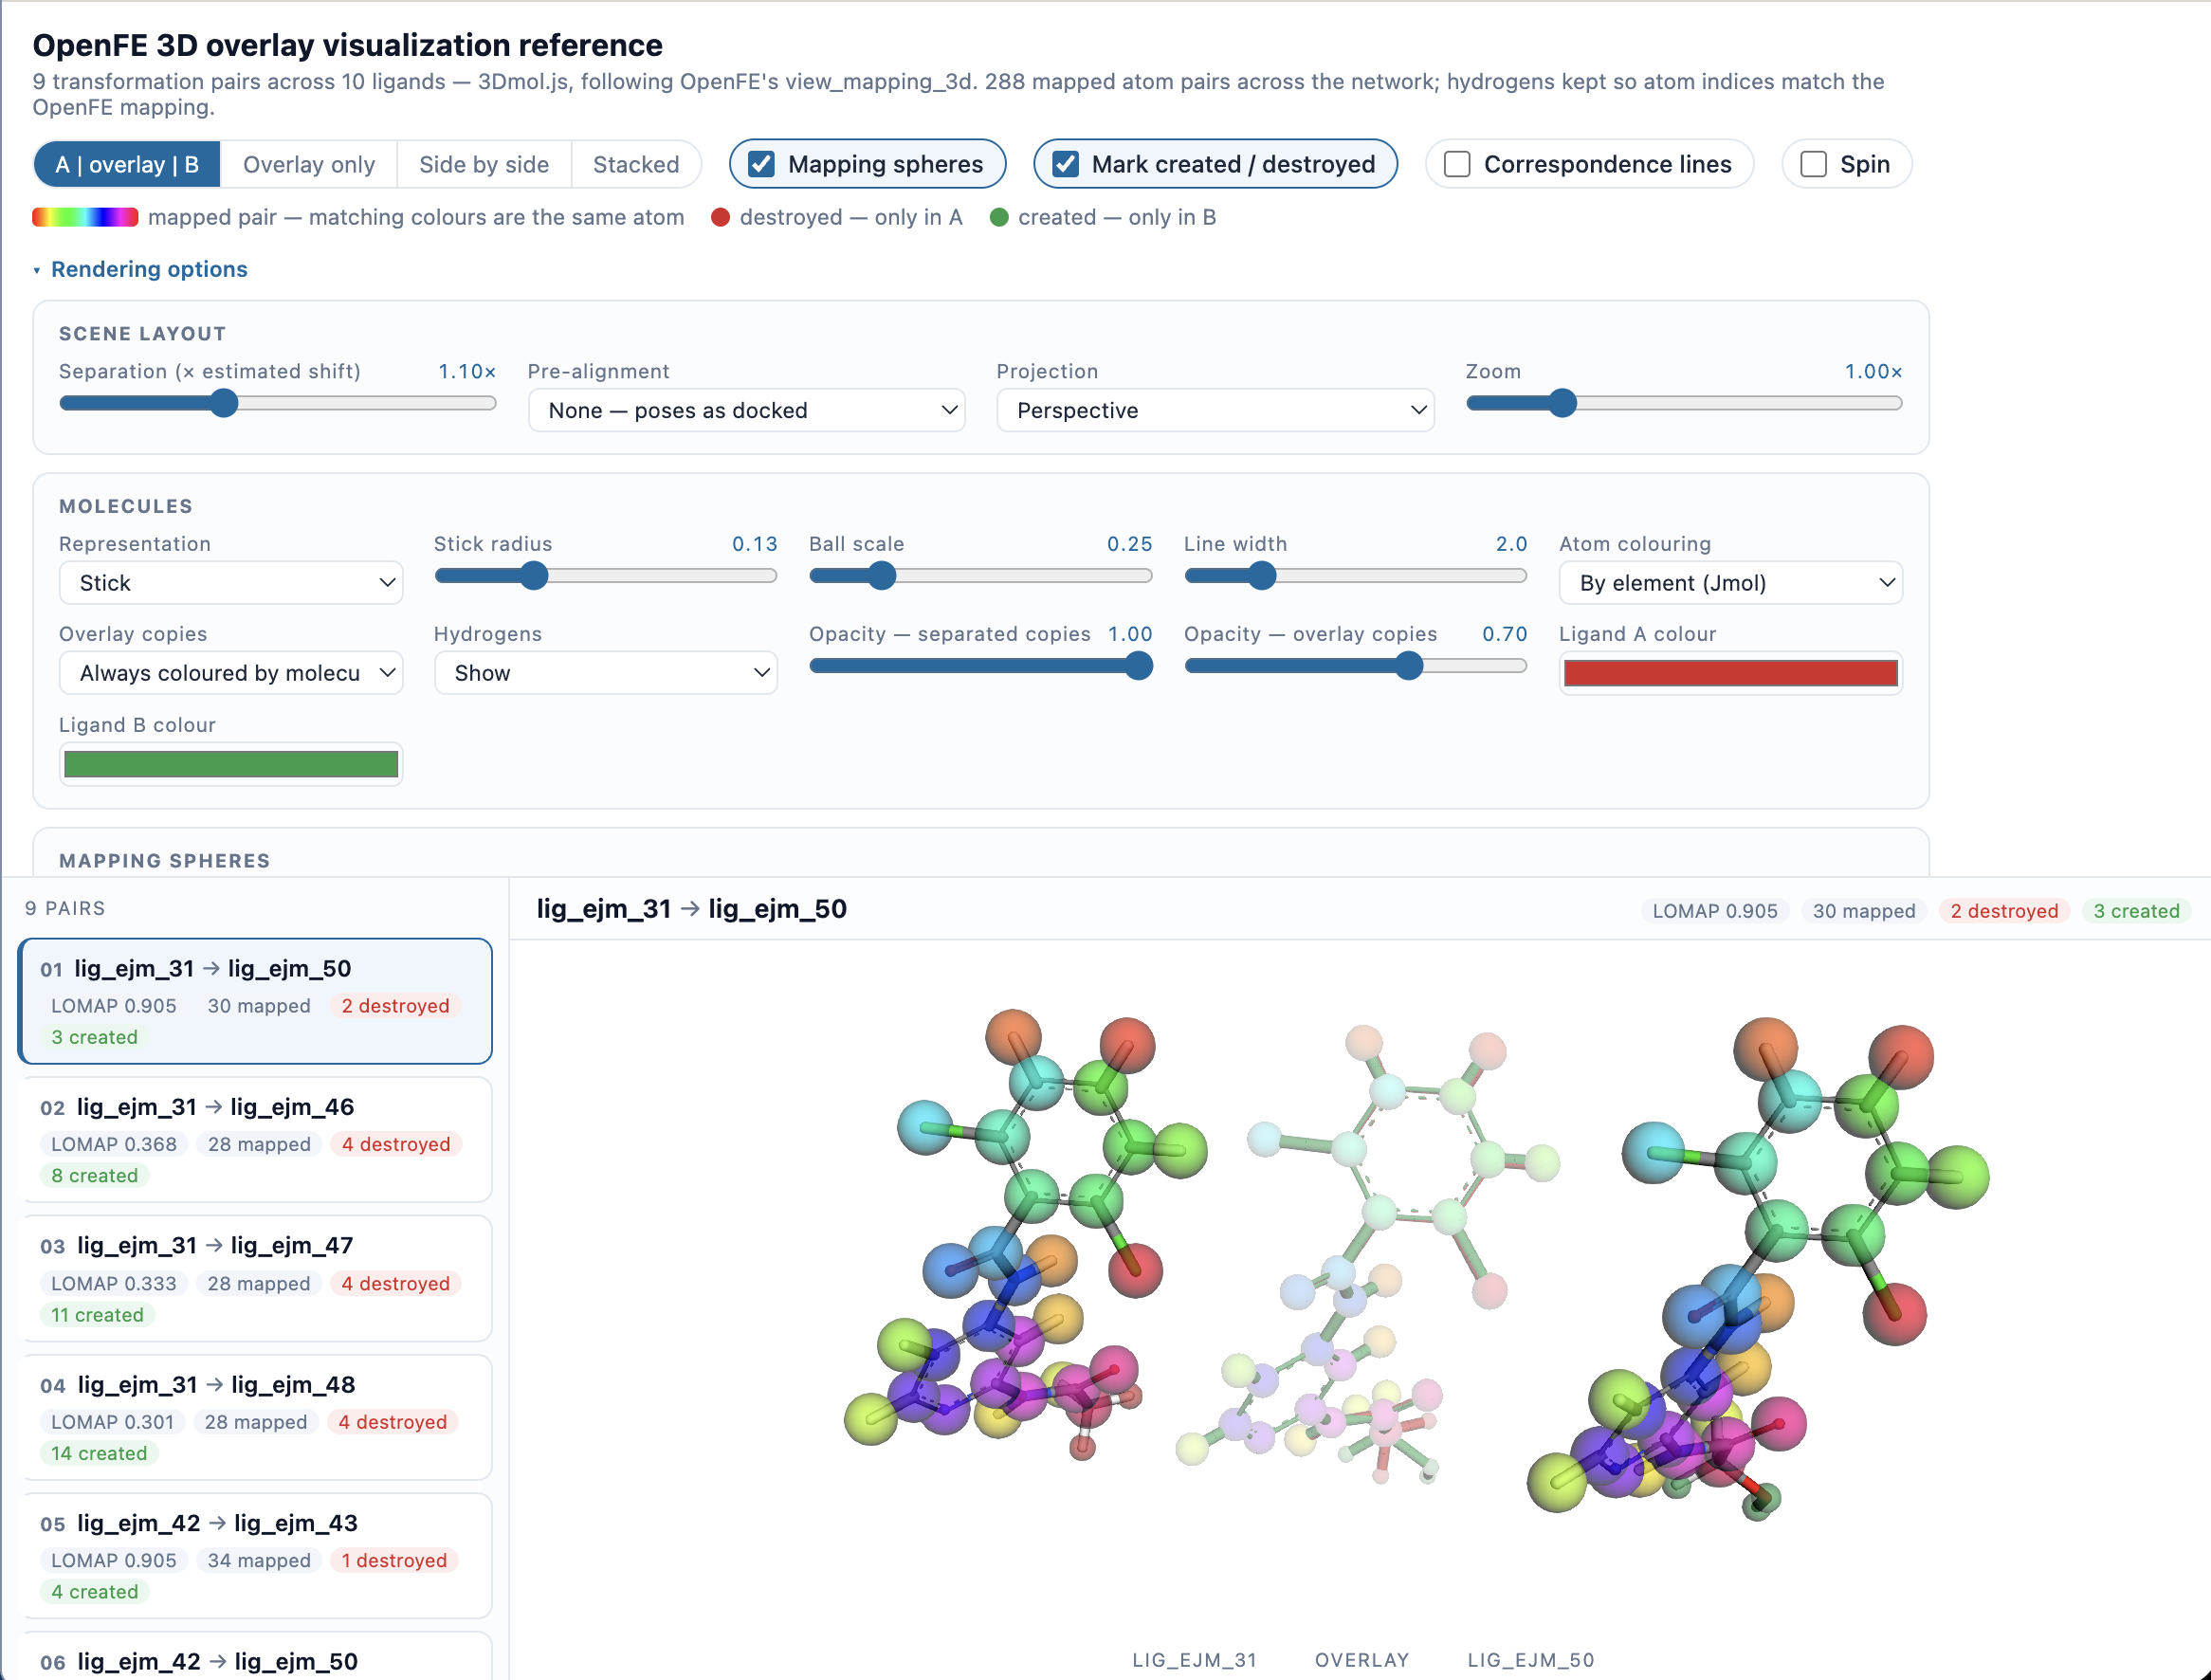
Task: Open the Overlay copies dropdown
Action: pyautogui.click(x=231, y=673)
